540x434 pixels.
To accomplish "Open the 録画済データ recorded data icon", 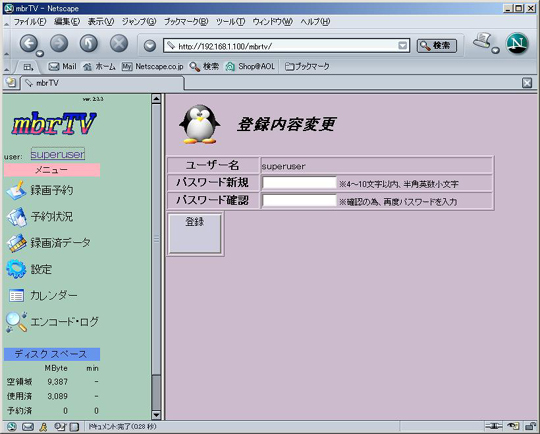I will click(17, 243).
